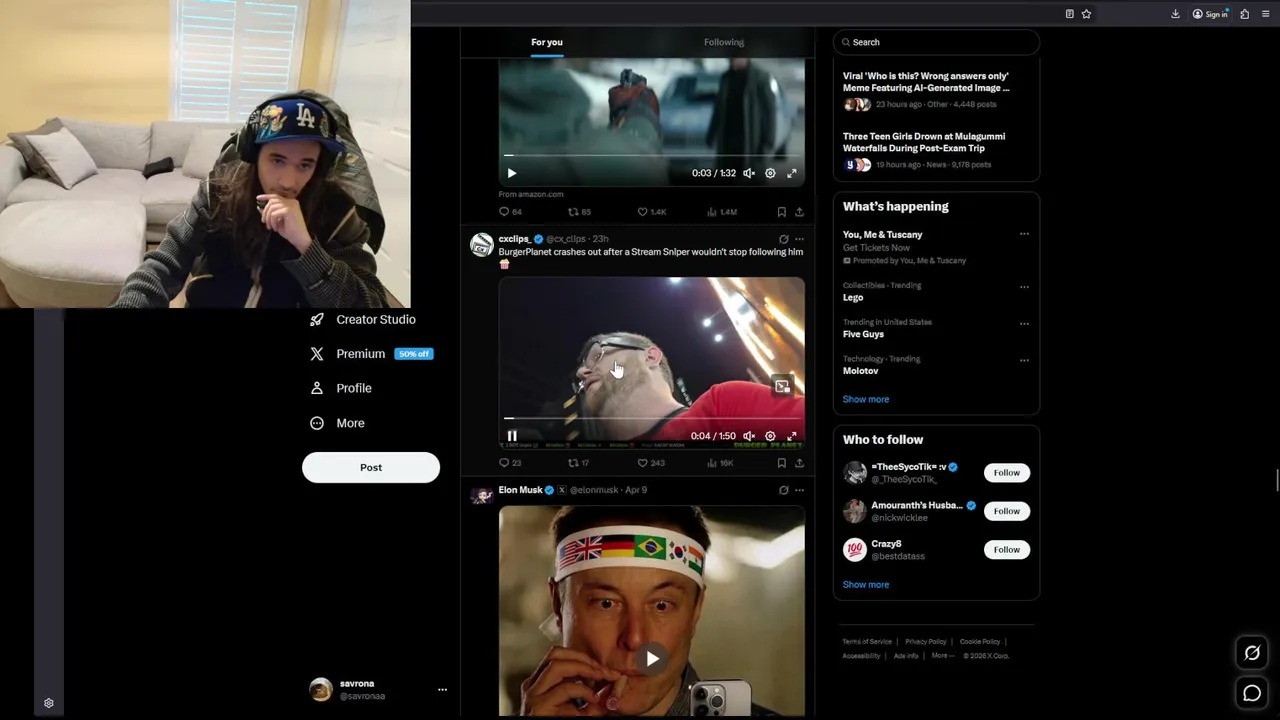Open more options on Elon Musk post
The image size is (1280, 720).
[799, 490]
